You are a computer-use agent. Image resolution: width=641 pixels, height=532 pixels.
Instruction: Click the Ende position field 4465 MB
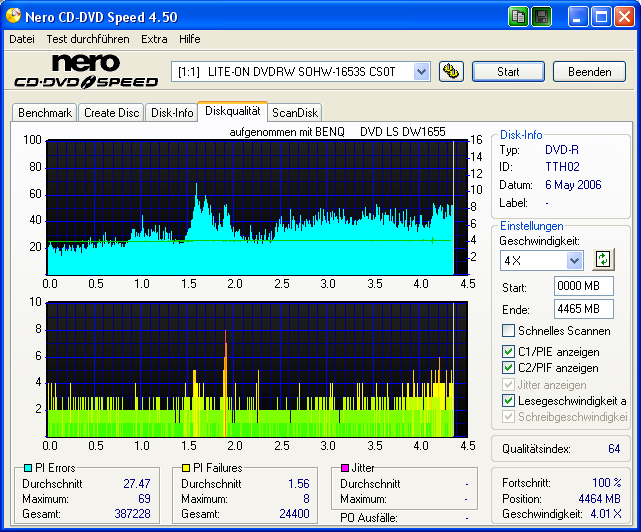[584, 309]
